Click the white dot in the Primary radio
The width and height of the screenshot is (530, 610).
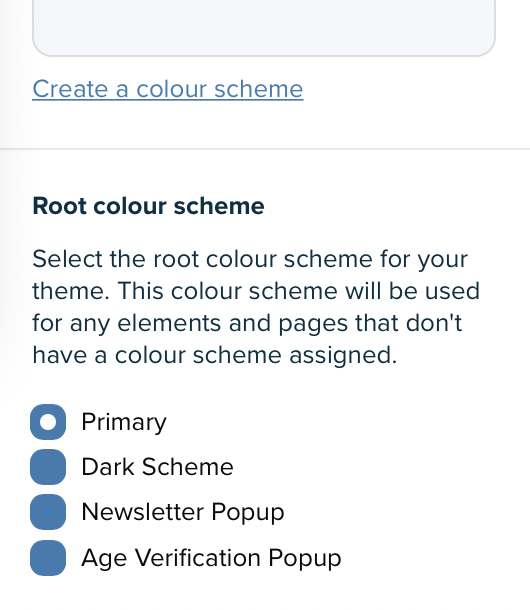(48, 422)
